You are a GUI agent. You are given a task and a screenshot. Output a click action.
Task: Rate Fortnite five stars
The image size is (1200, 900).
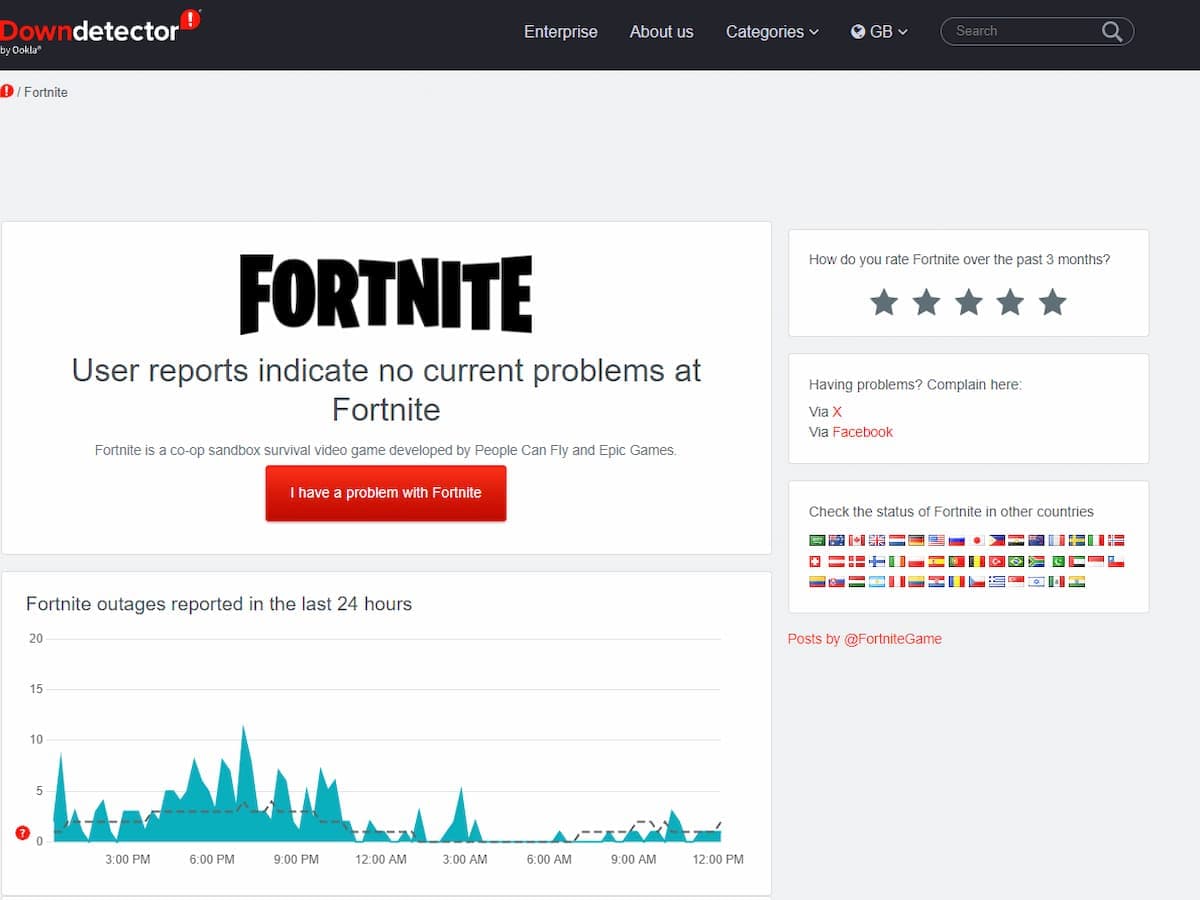[x=1052, y=301]
